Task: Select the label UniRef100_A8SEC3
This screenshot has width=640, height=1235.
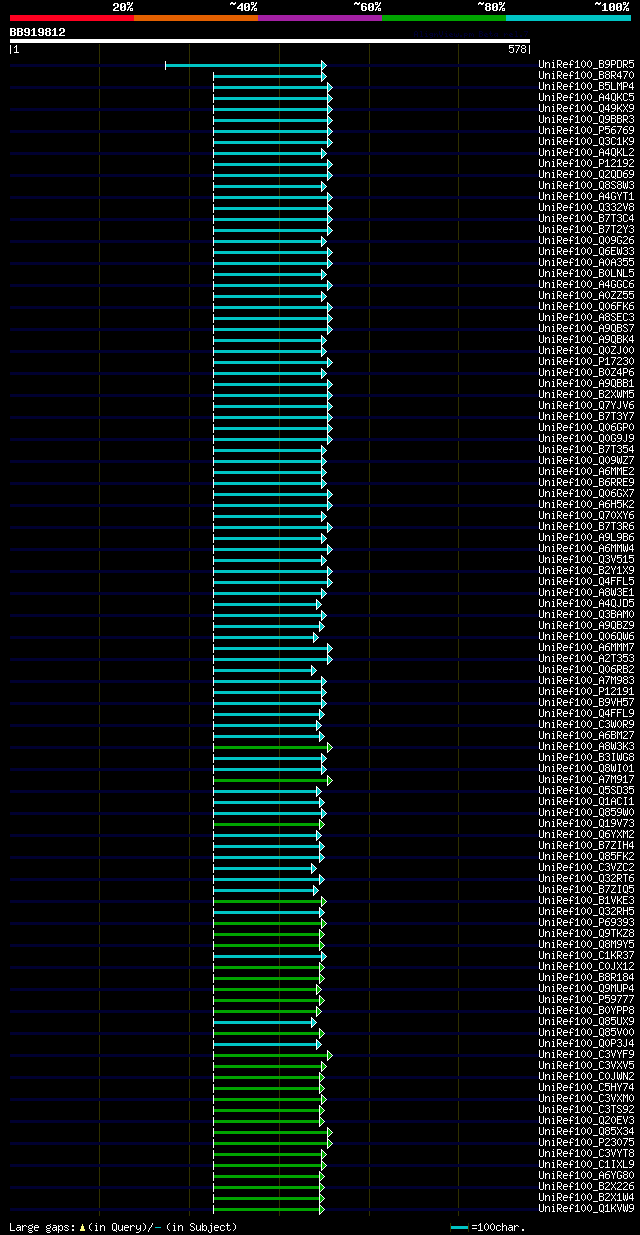Action: pyautogui.click(x=586, y=317)
